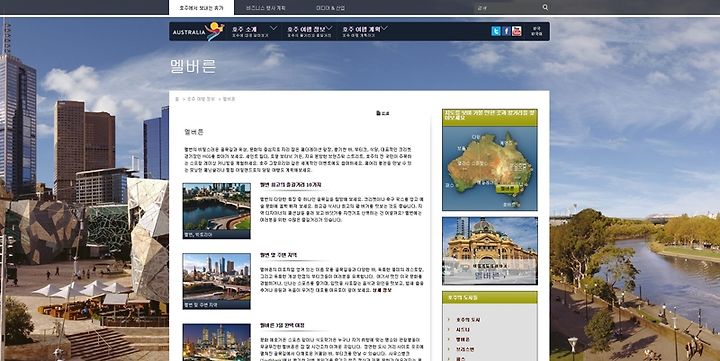Viewport: 720px width, 361px height.
Task: Click the print link above the article
Action: pyautogui.click(x=382, y=113)
